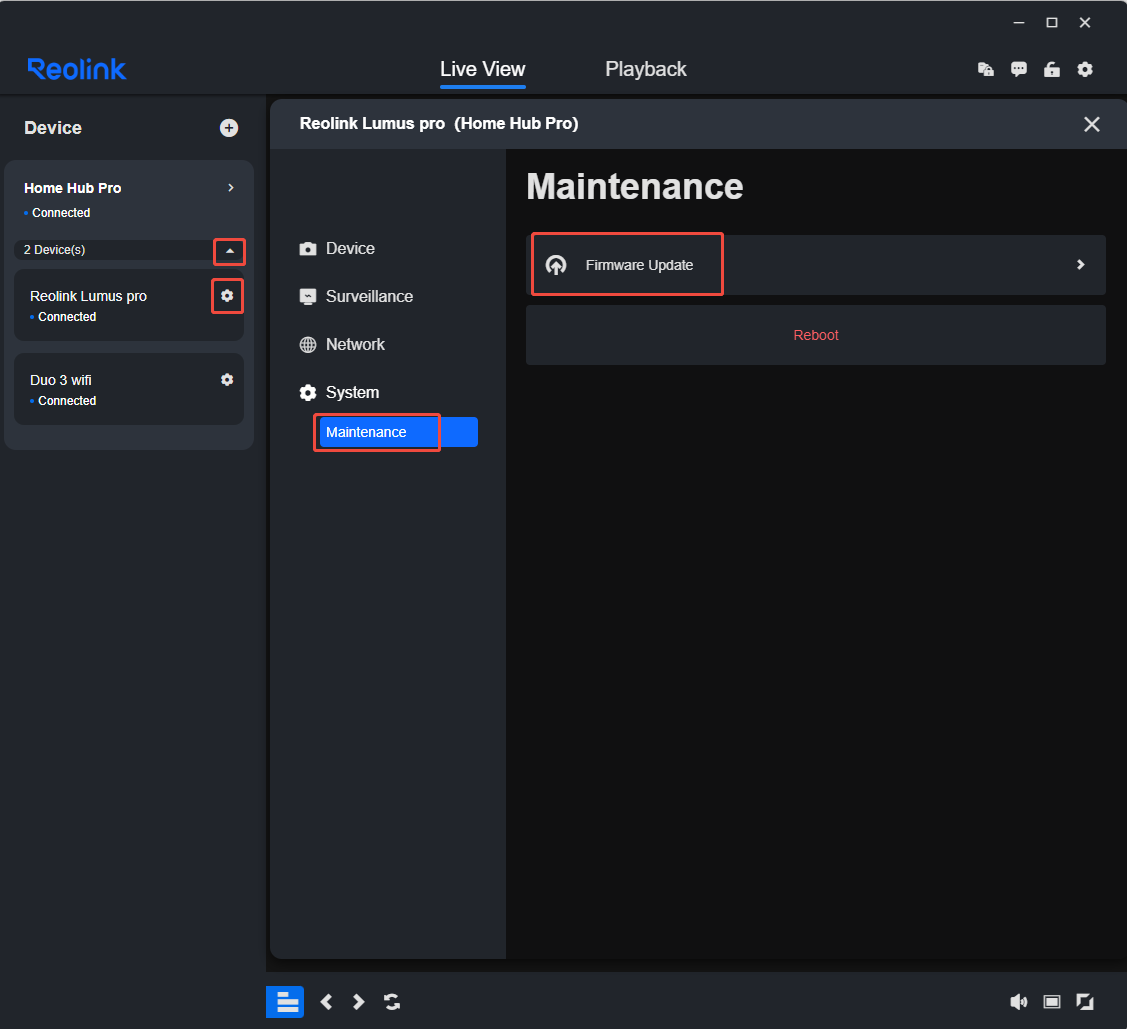Image resolution: width=1127 pixels, height=1029 pixels.
Task: Maximize the Reolink window
Action: coord(1052,23)
